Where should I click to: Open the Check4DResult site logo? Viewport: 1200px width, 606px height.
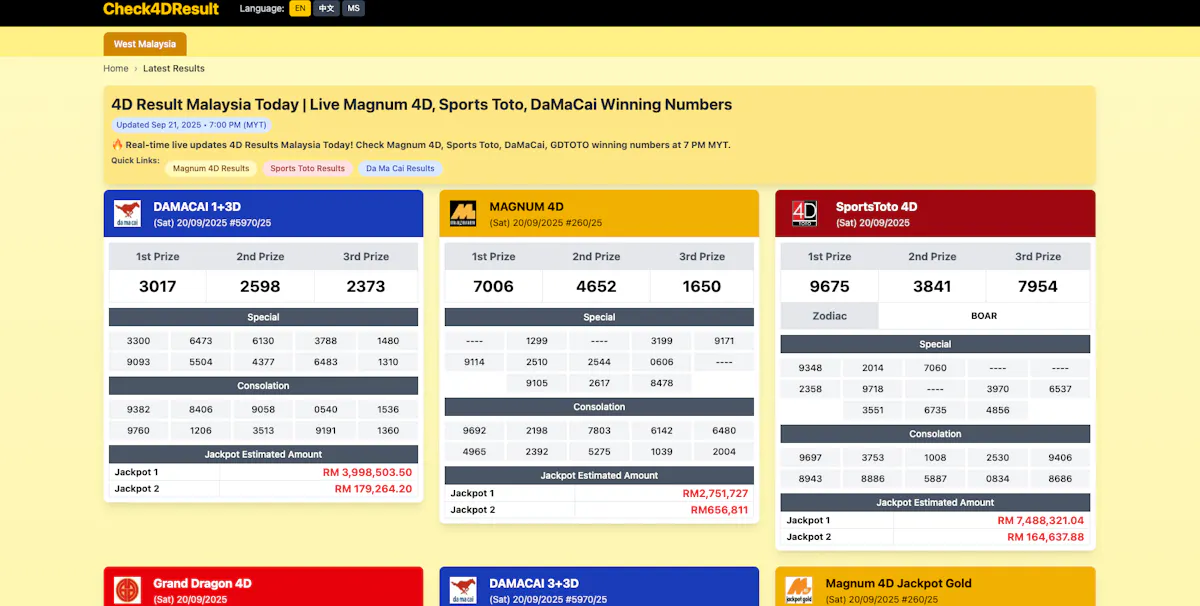point(161,9)
